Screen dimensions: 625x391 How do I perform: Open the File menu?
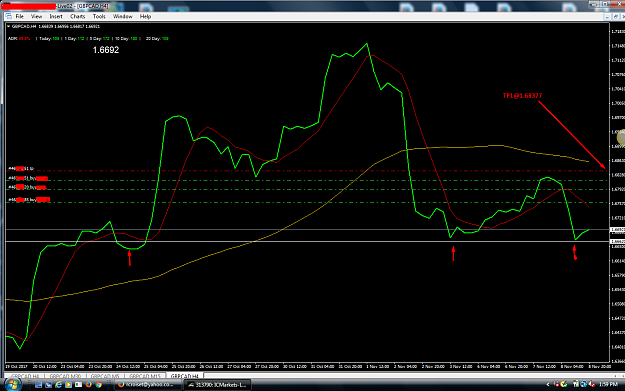tap(19, 16)
